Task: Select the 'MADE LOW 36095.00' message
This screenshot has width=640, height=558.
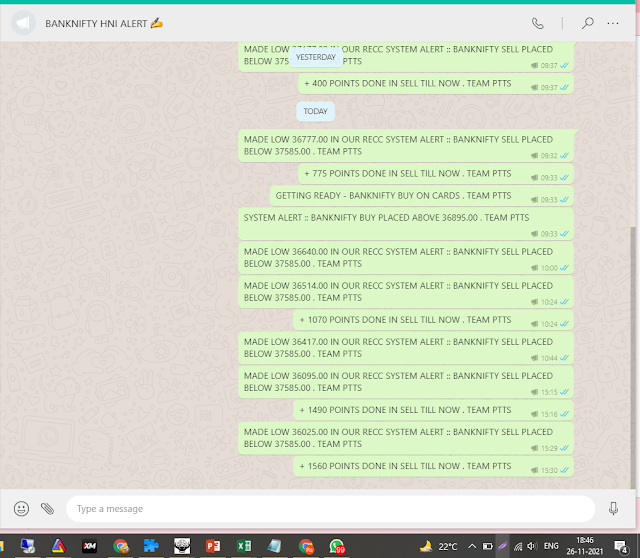Action: coord(406,382)
